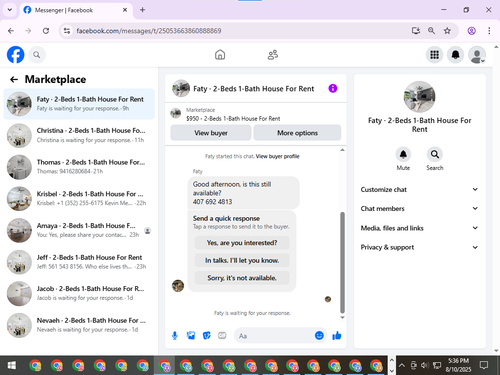Image resolution: width=500 pixels, height=375 pixels.
Task: Open Windows notification center icon
Action: (x=484, y=365)
